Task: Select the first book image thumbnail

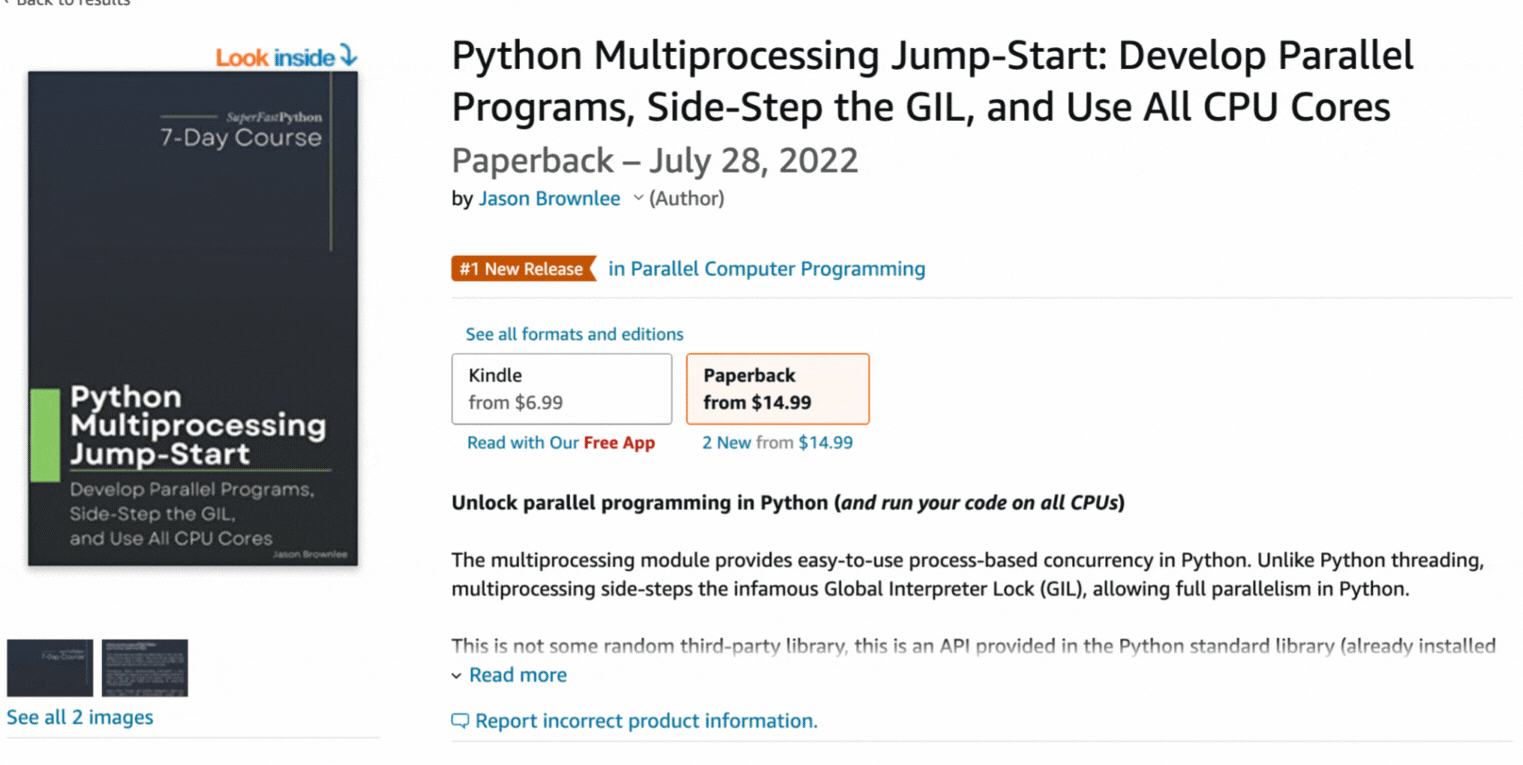Action: [x=50, y=667]
